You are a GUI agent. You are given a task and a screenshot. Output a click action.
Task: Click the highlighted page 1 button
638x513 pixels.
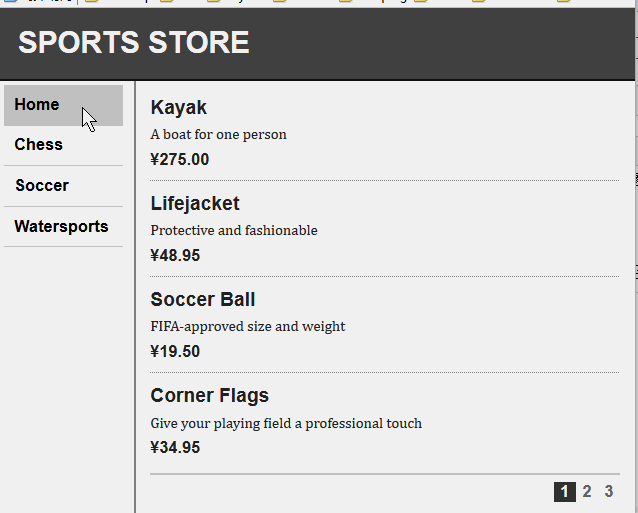pyautogui.click(x=564, y=492)
